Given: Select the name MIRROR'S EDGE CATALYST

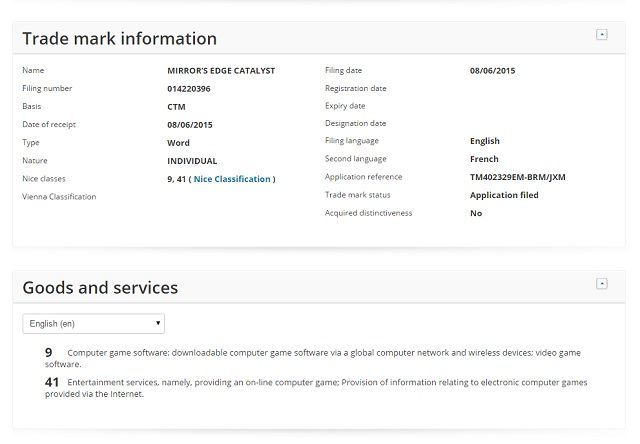Looking at the screenshot, I should [x=221, y=71].
